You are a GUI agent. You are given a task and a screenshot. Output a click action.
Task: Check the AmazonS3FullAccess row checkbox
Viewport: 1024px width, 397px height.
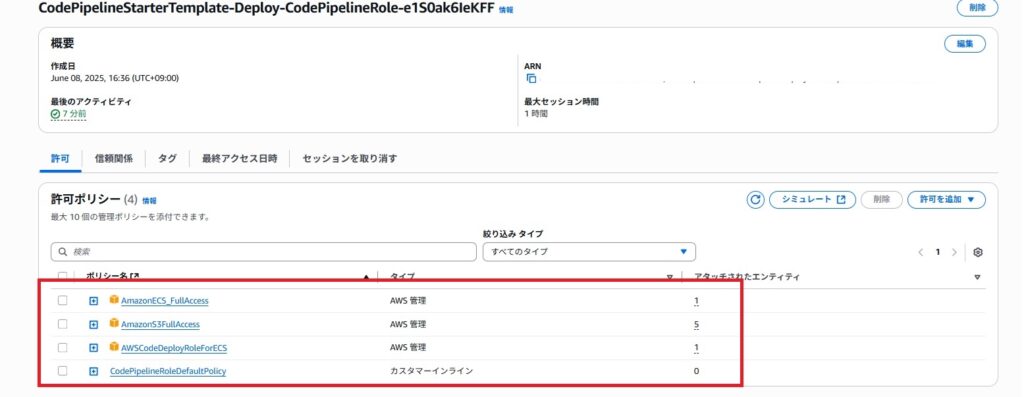point(62,324)
